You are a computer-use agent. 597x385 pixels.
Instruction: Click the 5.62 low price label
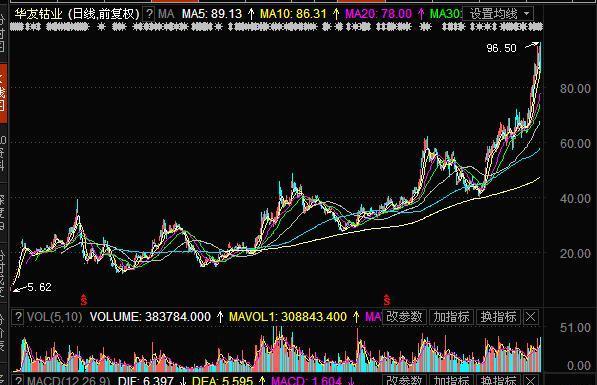pyautogui.click(x=39, y=287)
